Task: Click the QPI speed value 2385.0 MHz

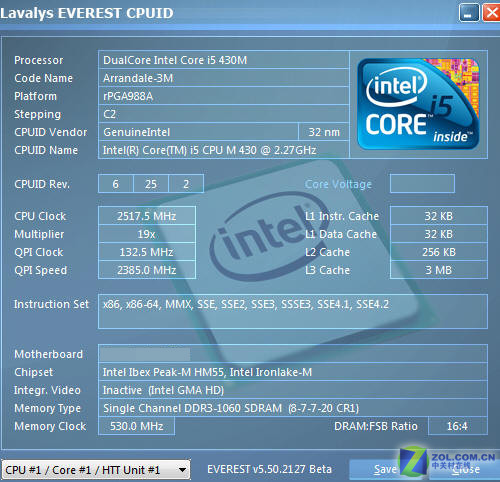Action: (x=147, y=270)
